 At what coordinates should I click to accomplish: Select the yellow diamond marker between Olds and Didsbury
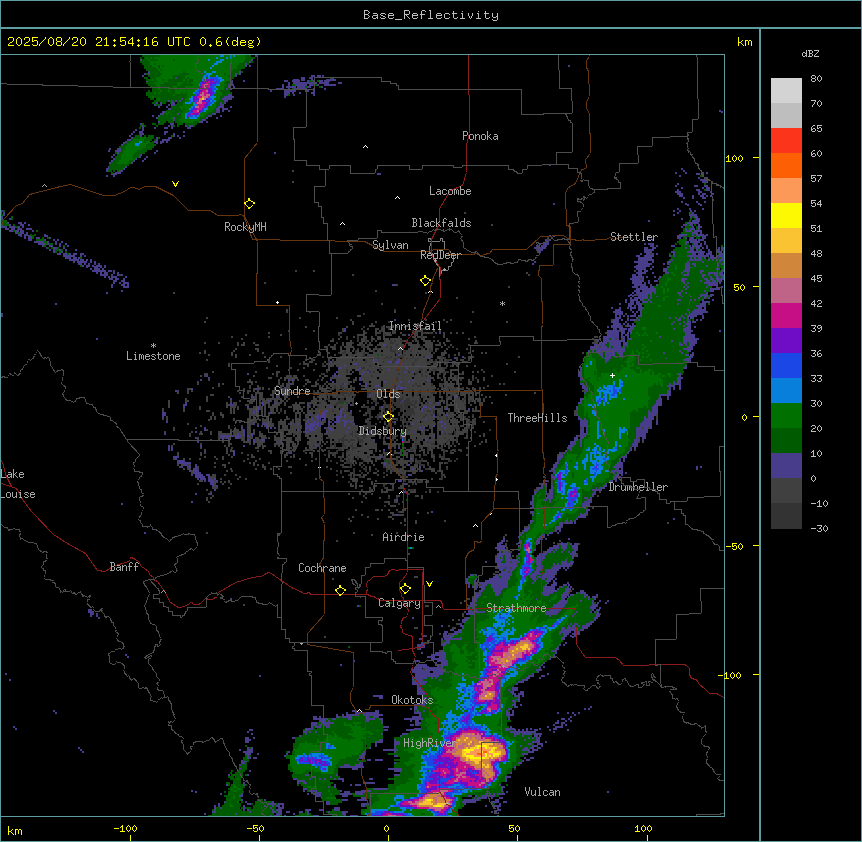[x=388, y=416]
